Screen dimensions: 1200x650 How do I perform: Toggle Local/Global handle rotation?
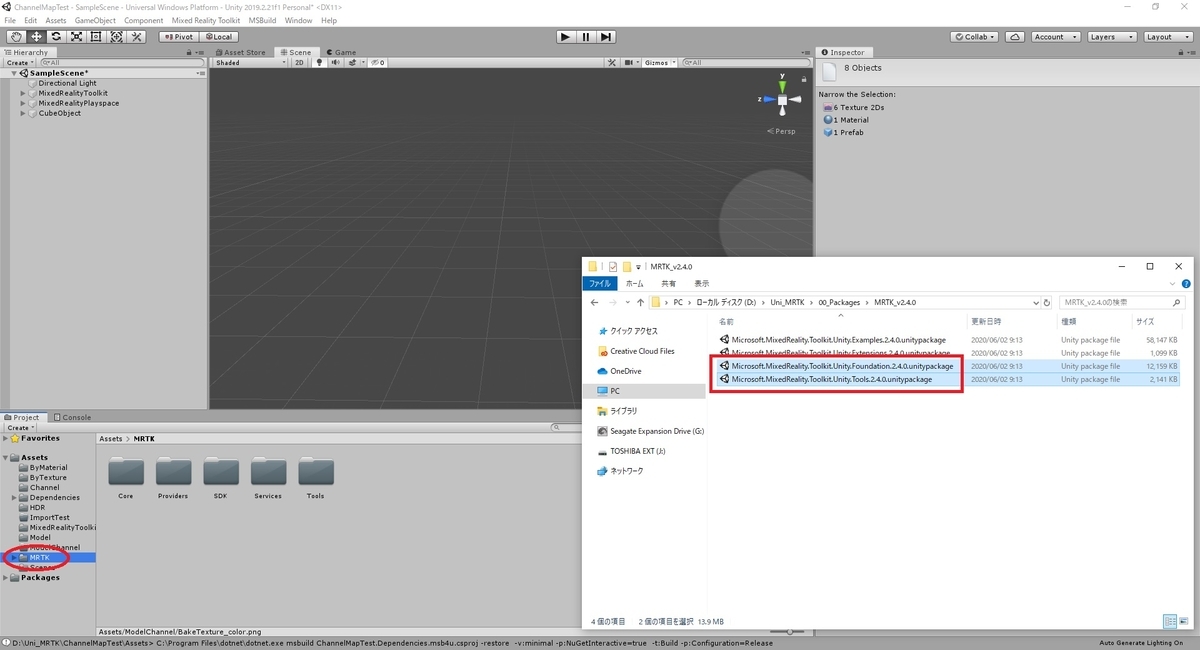[218, 37]
